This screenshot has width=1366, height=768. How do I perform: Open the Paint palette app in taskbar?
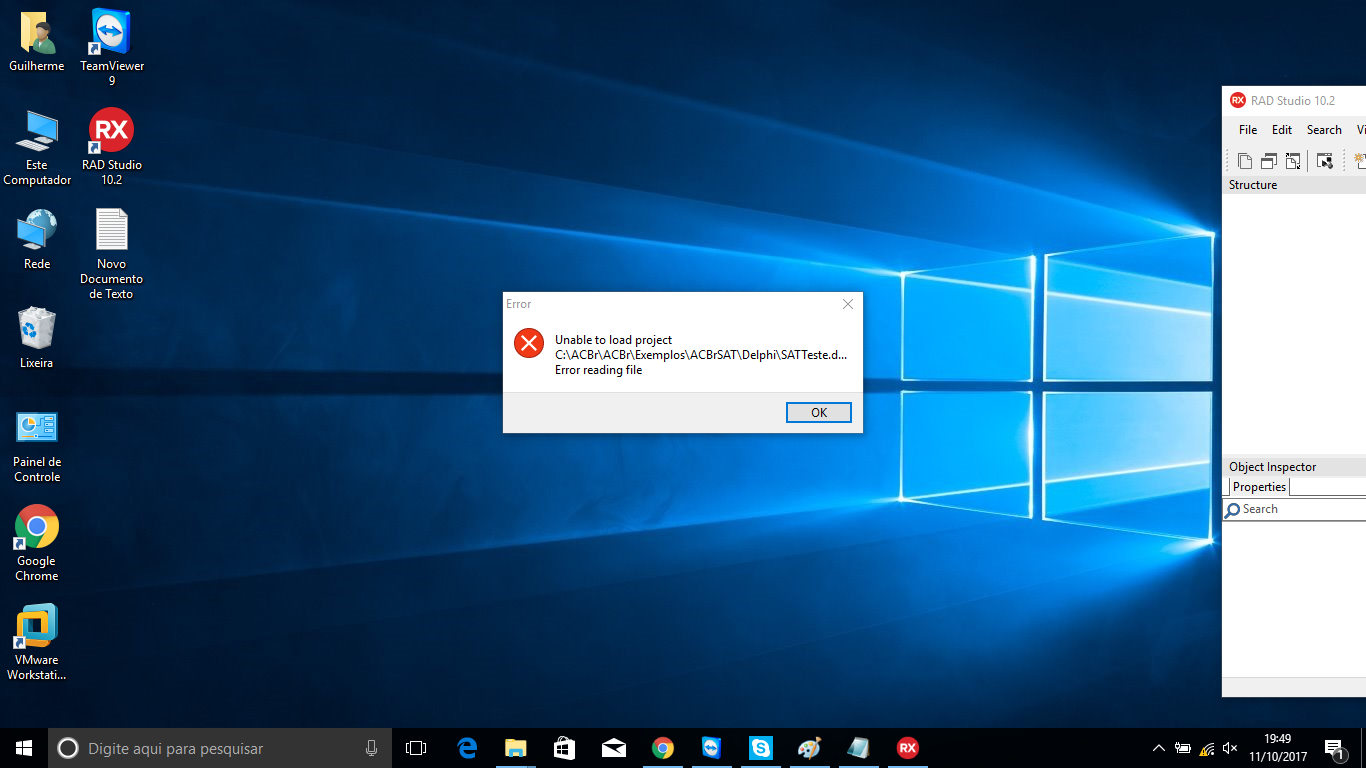(809, 748)
